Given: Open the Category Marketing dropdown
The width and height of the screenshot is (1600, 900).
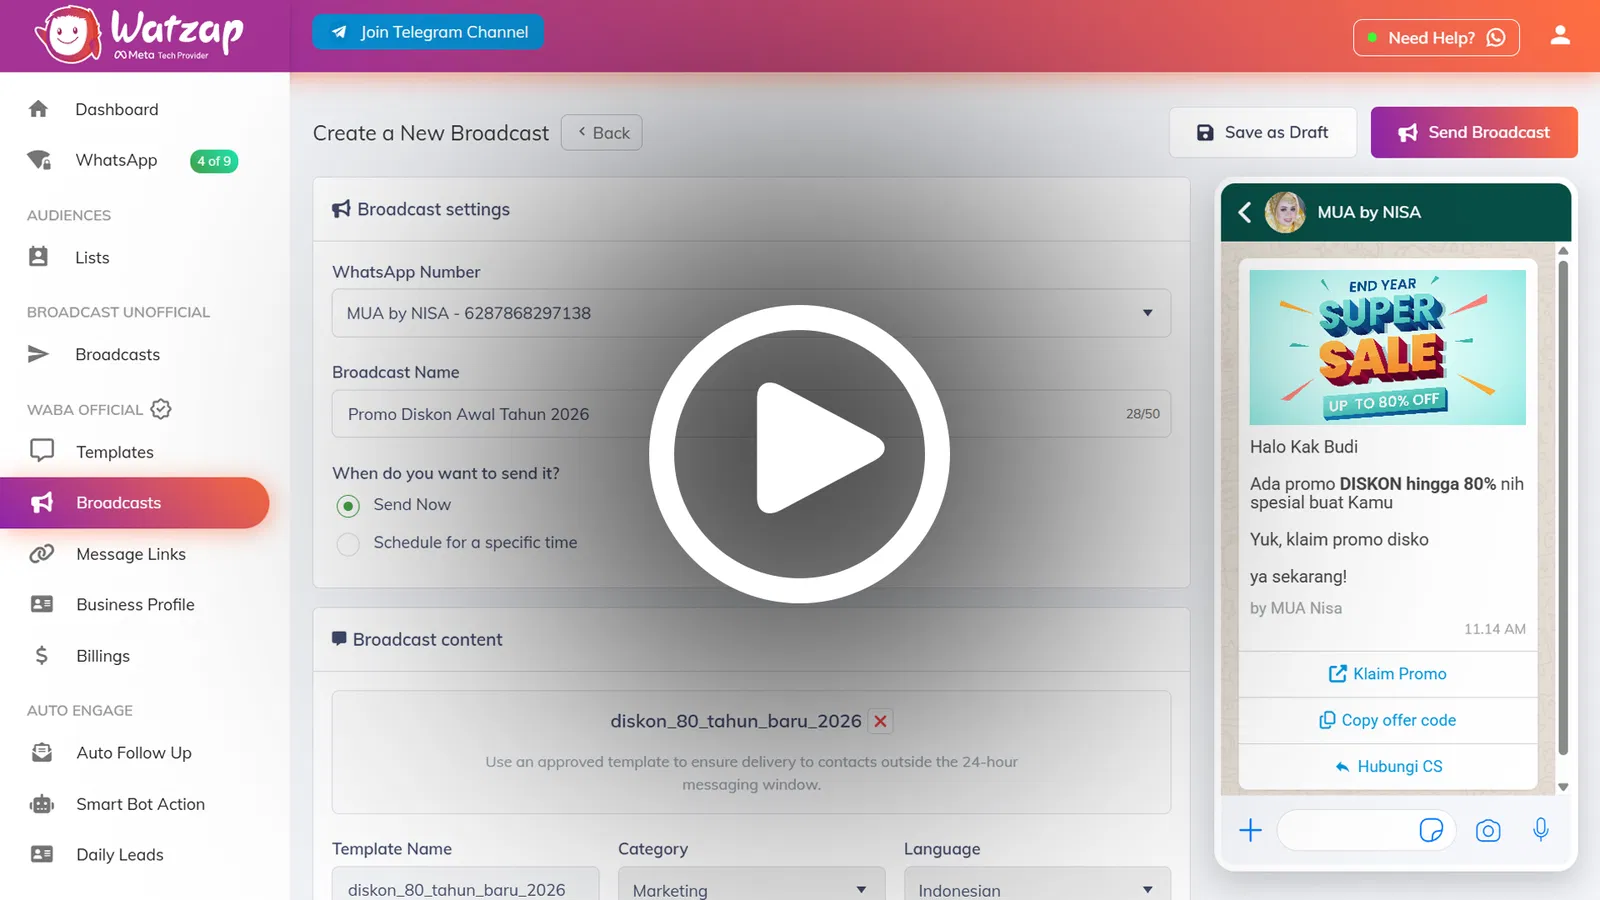Looking at the screenshot, I should point(751,884).
